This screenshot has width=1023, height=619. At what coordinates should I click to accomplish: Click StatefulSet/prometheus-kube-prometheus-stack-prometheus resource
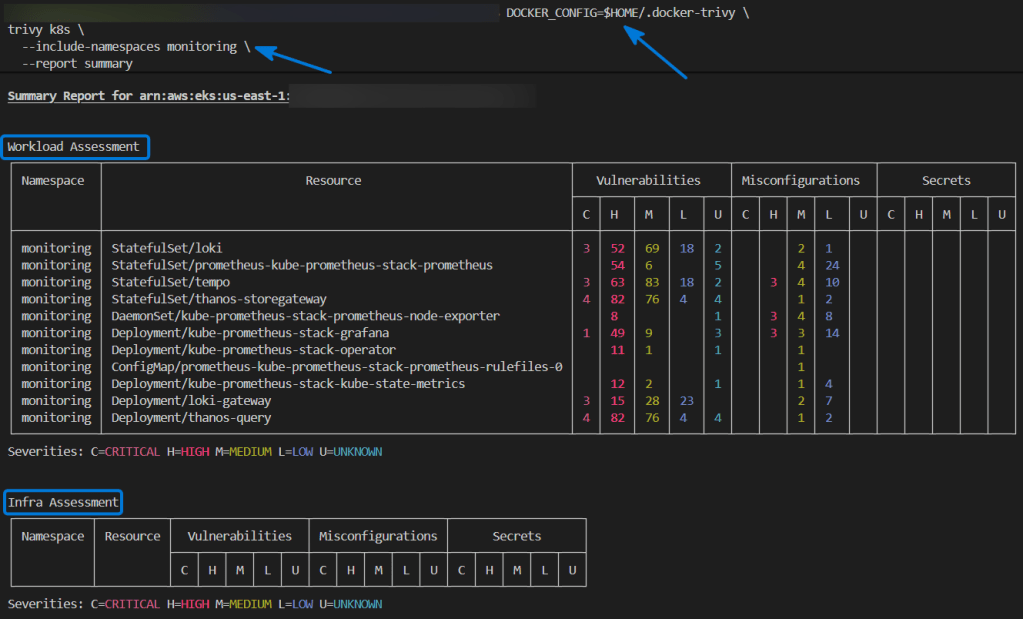click(x=302, y=265)
